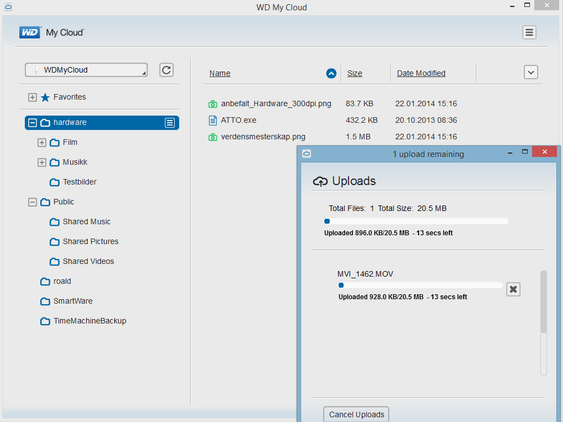Click the Cancel Uploads button
The height and width of the screenshot is (422, 563).
(356, 414)
